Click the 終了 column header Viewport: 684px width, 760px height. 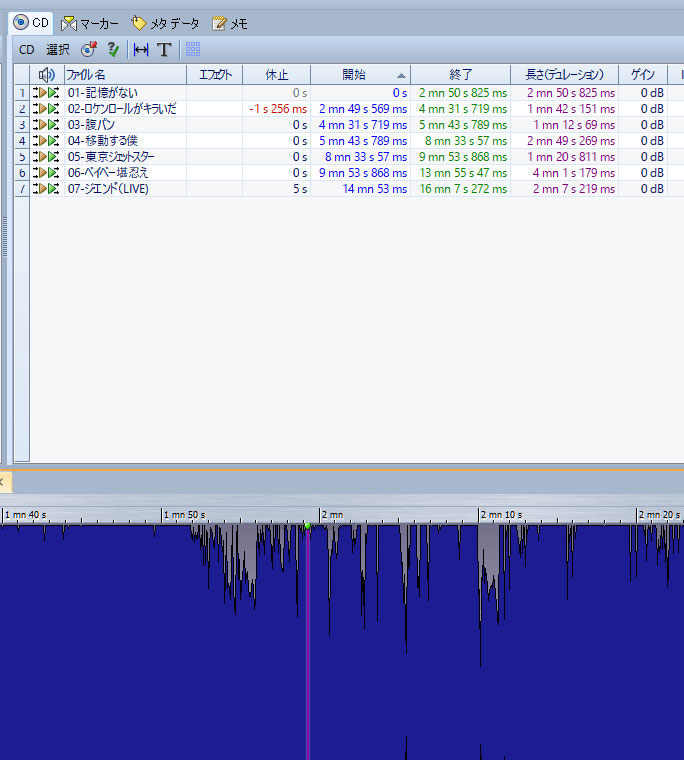tap(461, 75)
